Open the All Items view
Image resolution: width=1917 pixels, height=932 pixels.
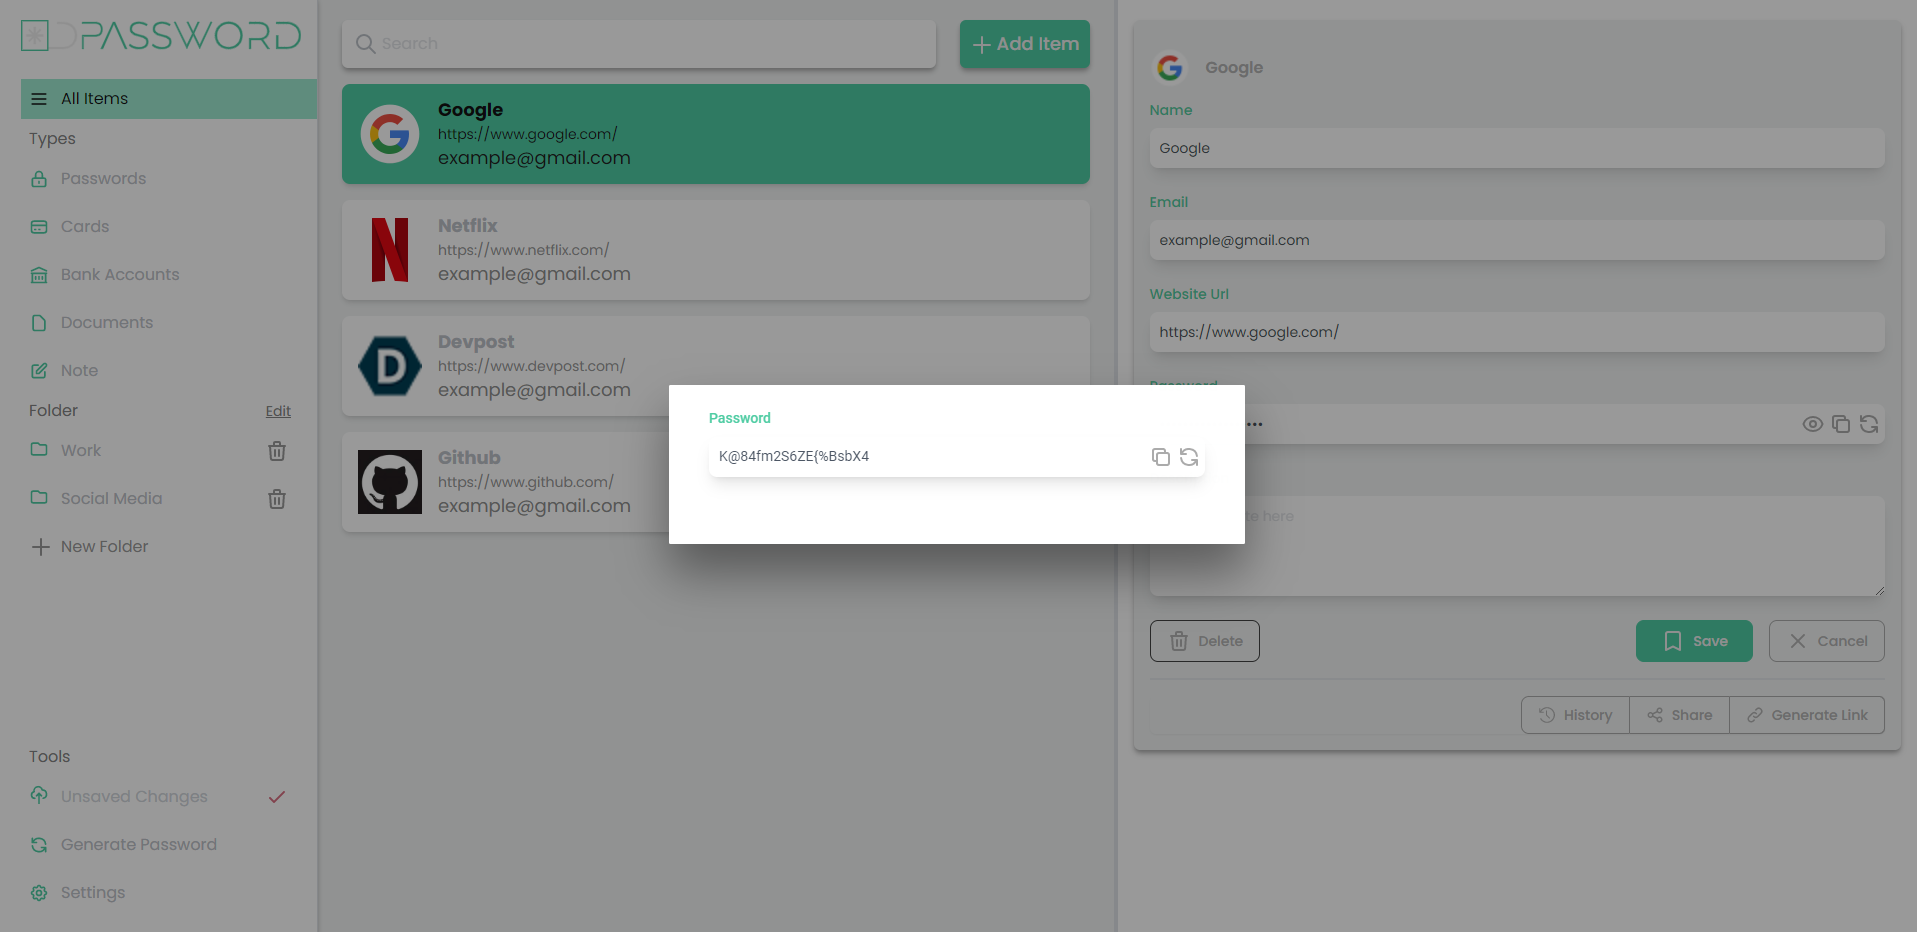pyautogui.click(x=169, y=99)
